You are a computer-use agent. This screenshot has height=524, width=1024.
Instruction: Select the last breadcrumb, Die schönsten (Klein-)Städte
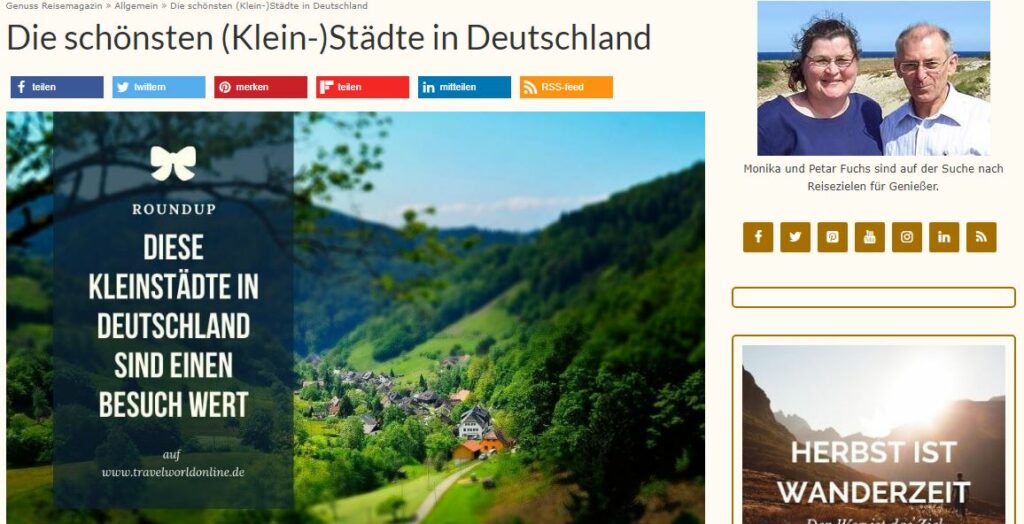pos(268,6)
